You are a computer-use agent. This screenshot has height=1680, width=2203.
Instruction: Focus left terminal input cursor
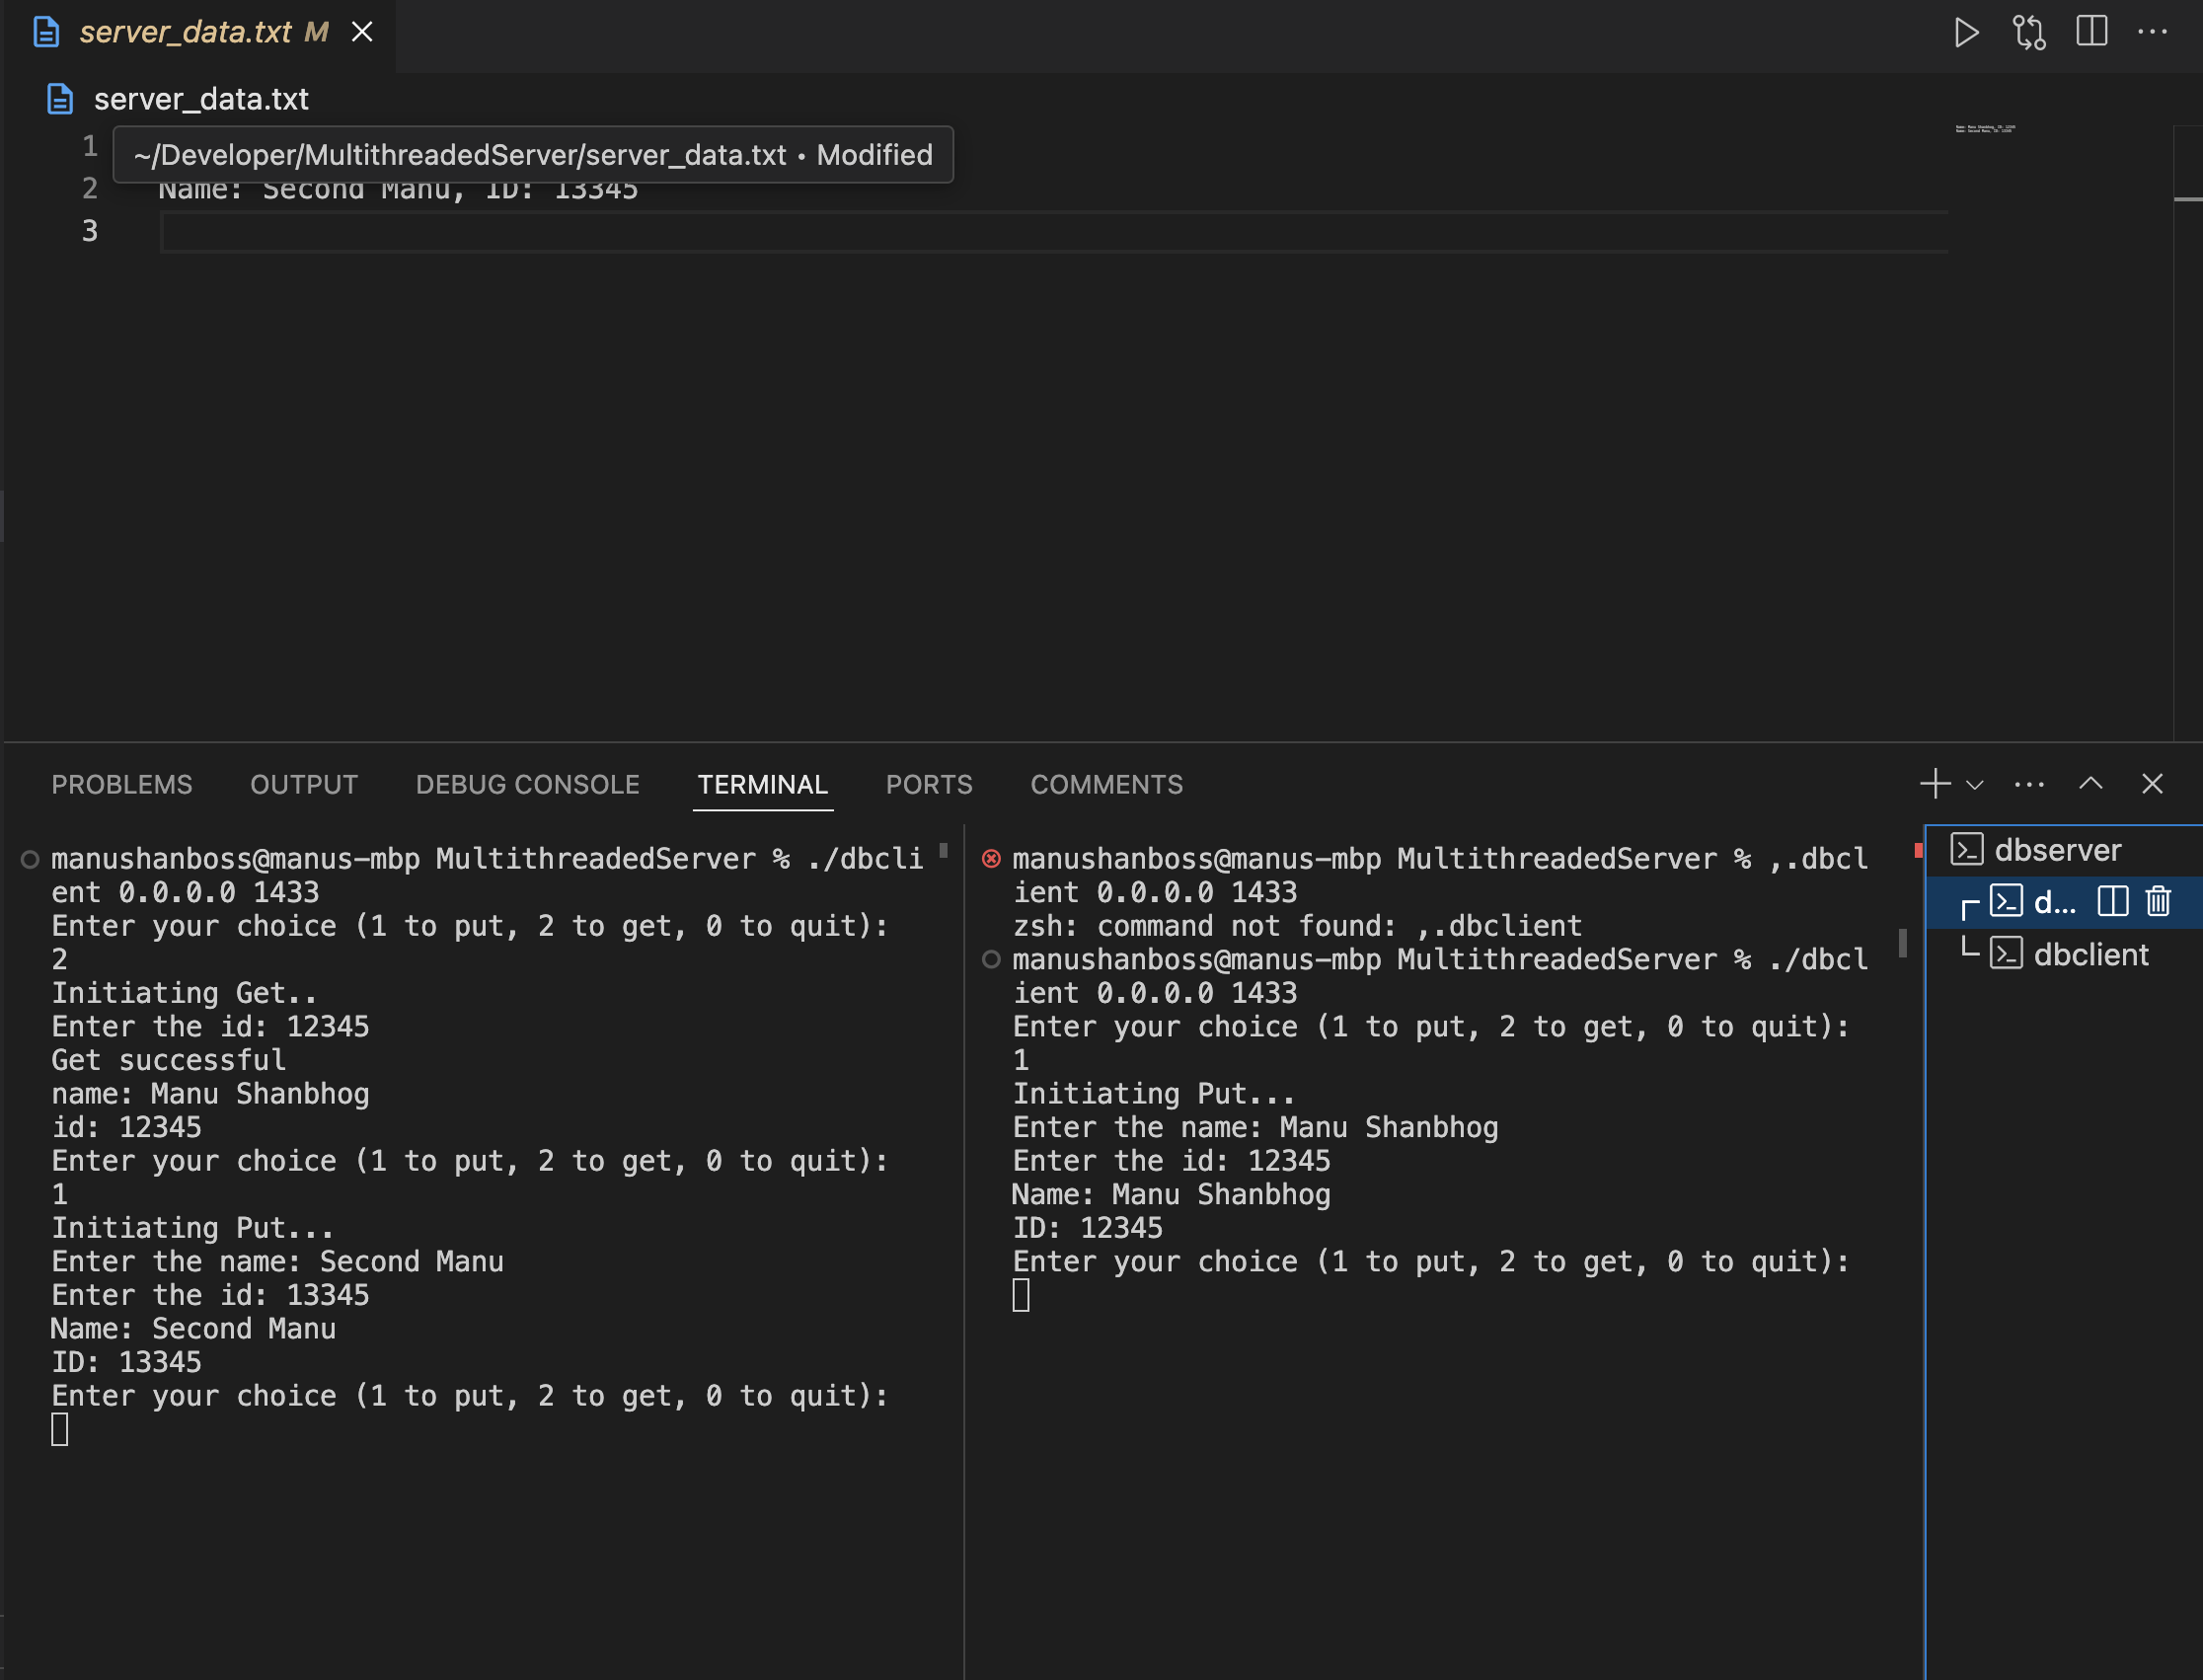pyautogui.click(x=60, y=1430)
